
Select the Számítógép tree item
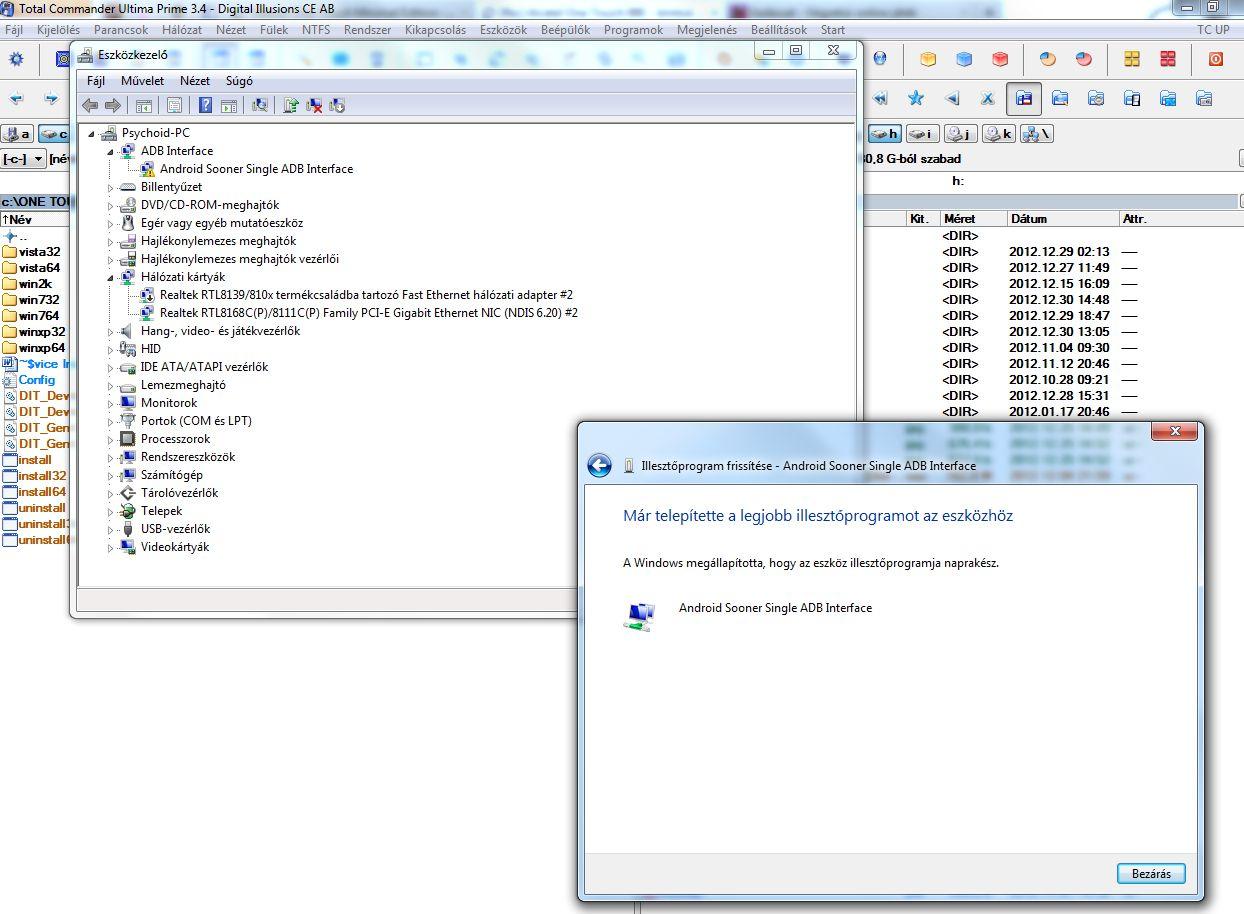[x=171, y=475]
